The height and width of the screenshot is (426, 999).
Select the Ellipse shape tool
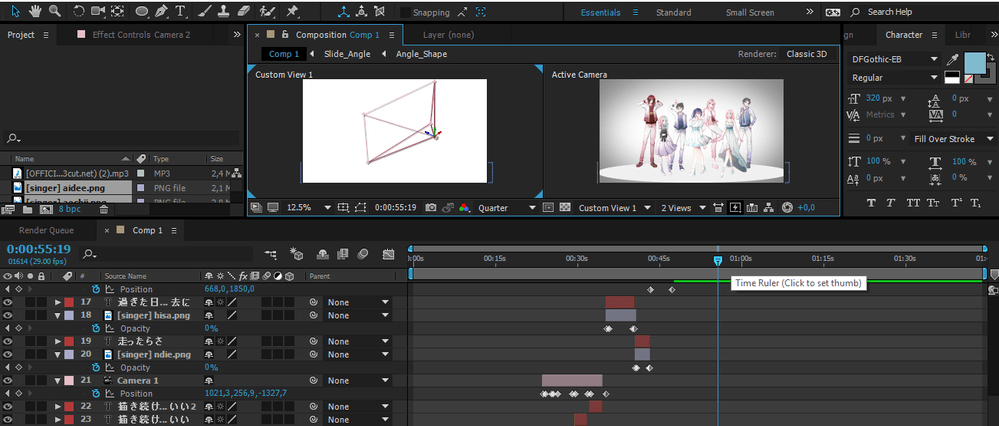tap(143, 11)
